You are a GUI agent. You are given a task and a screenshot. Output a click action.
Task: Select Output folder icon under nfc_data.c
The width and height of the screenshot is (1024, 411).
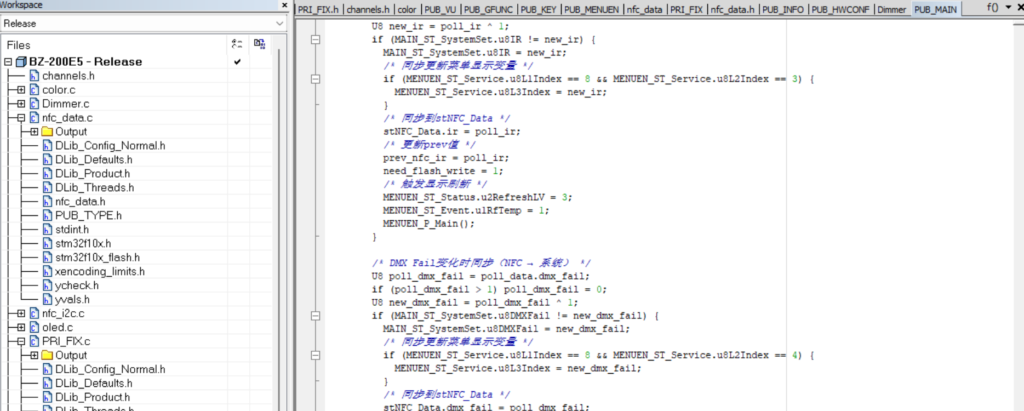click(47, 131)
